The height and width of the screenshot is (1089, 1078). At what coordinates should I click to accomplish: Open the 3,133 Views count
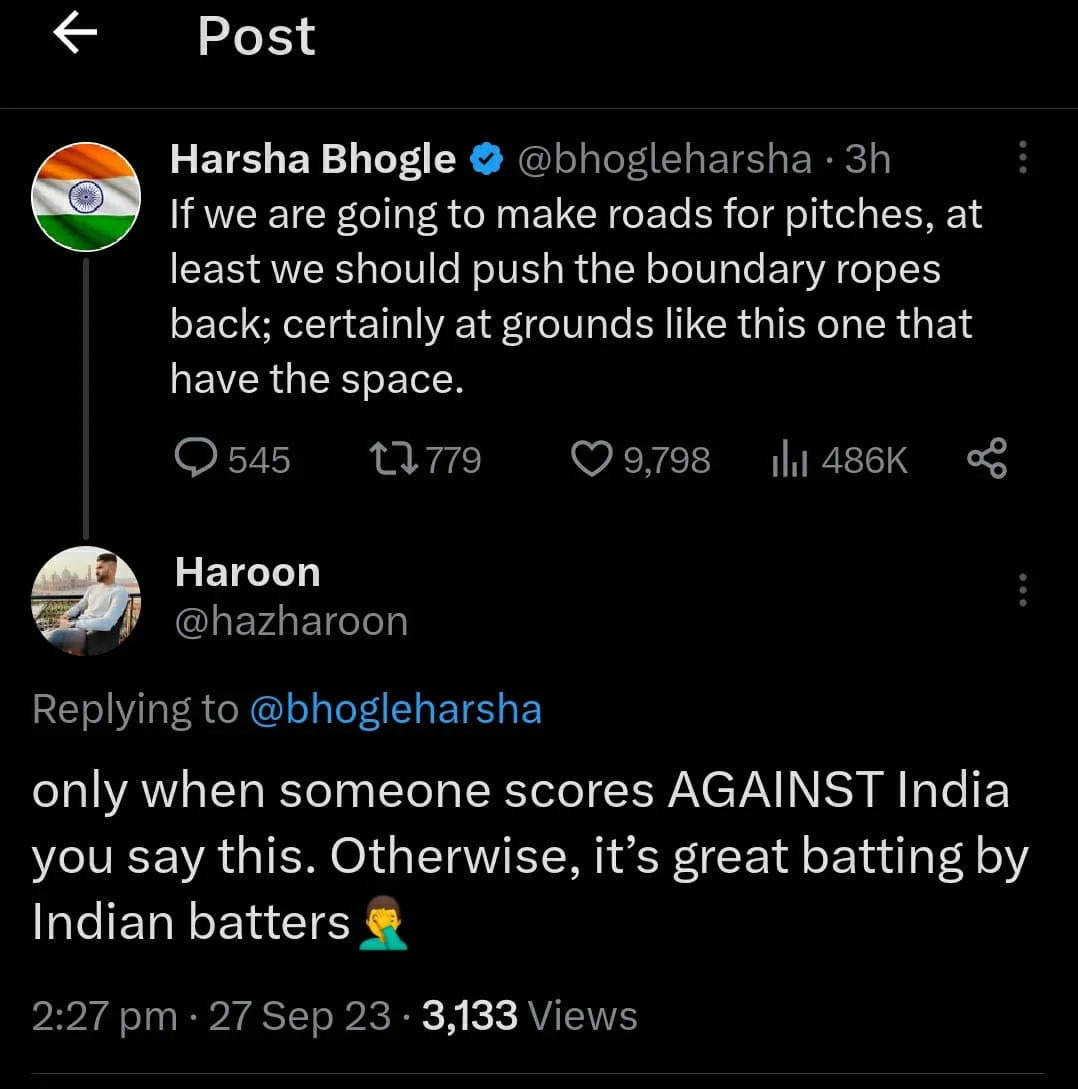(x=529, y=1015)
